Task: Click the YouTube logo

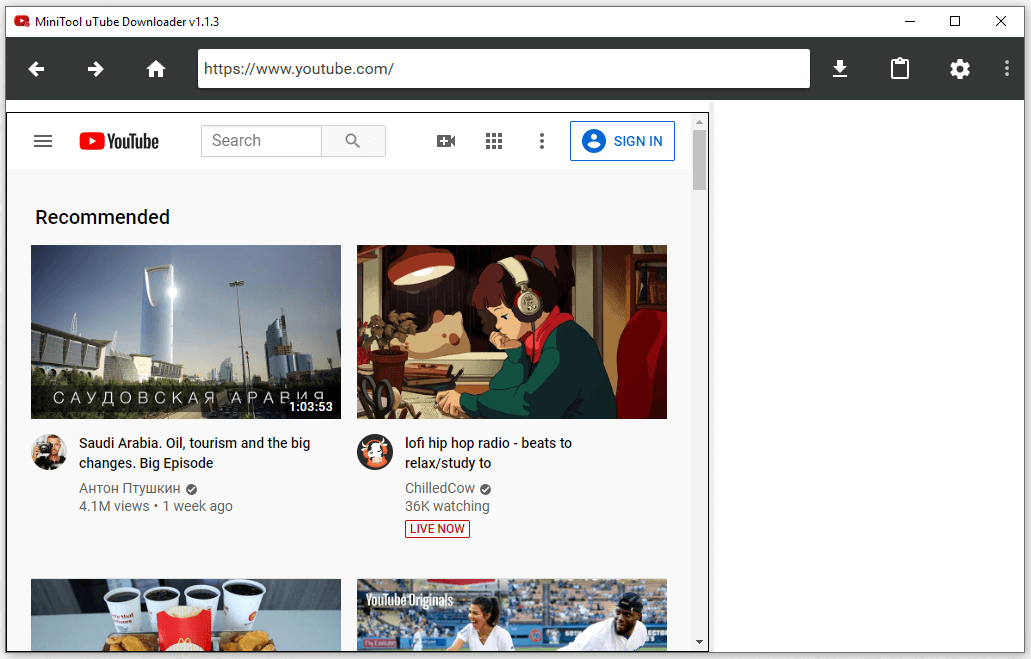Action: pos(119,141)
